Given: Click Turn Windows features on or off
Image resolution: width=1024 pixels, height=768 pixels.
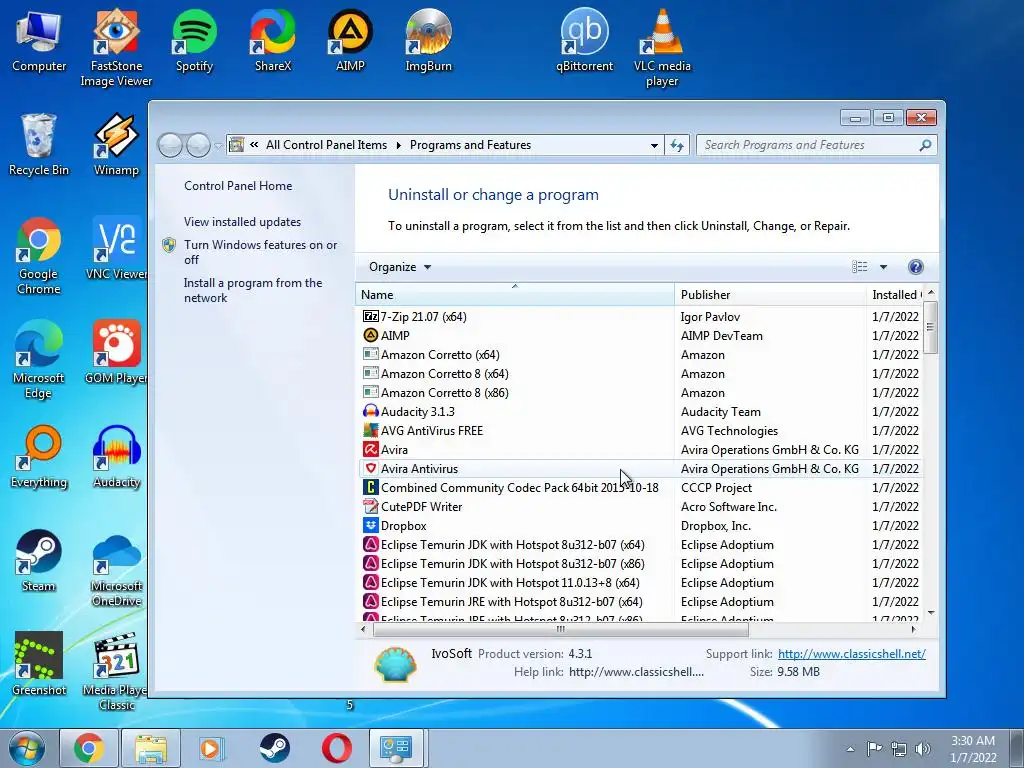Looking at the screenshot, I should [x=261, y=252].
